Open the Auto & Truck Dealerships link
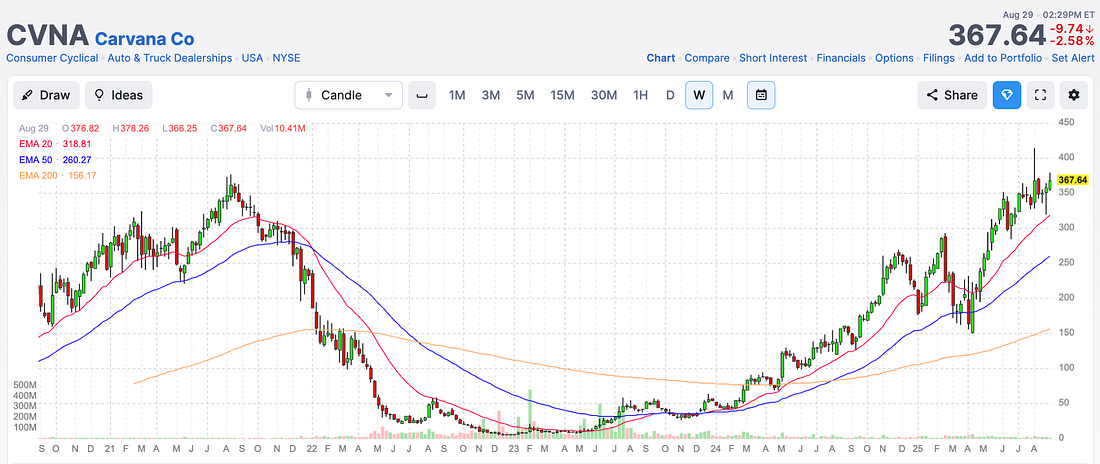 tap(170, 58)
